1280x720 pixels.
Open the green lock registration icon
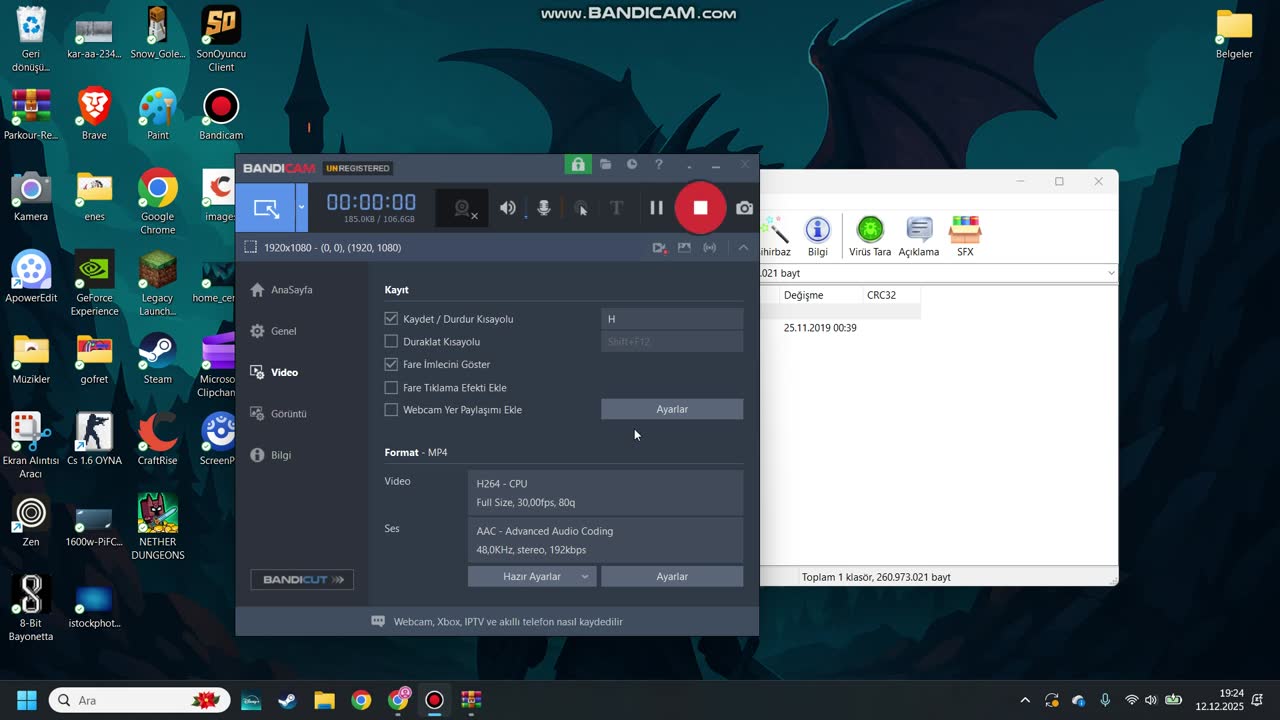point(577,165)
